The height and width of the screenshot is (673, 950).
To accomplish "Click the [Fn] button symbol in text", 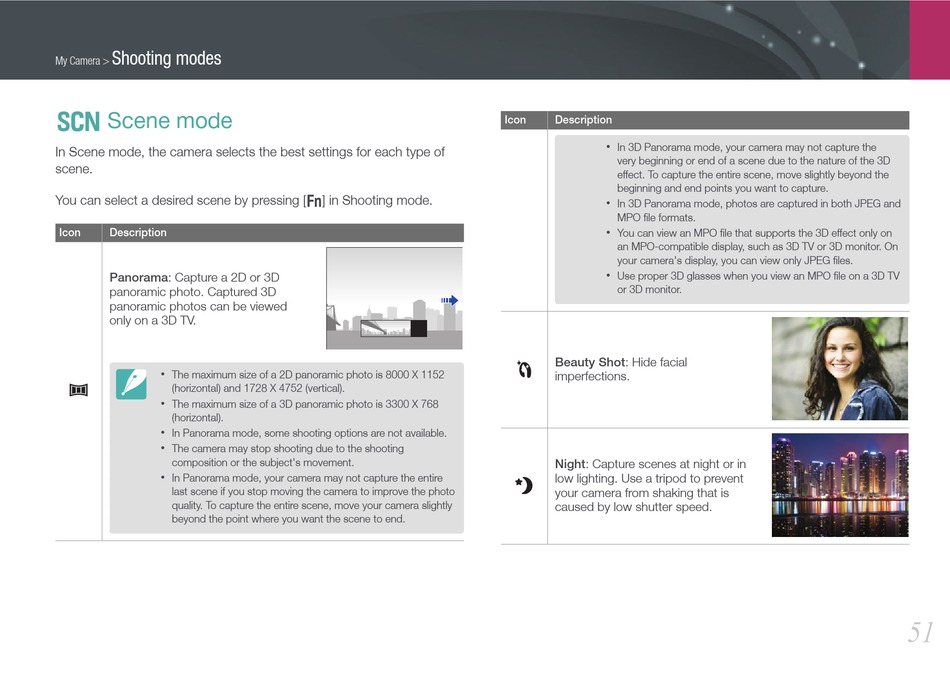I will pos(314,201).
